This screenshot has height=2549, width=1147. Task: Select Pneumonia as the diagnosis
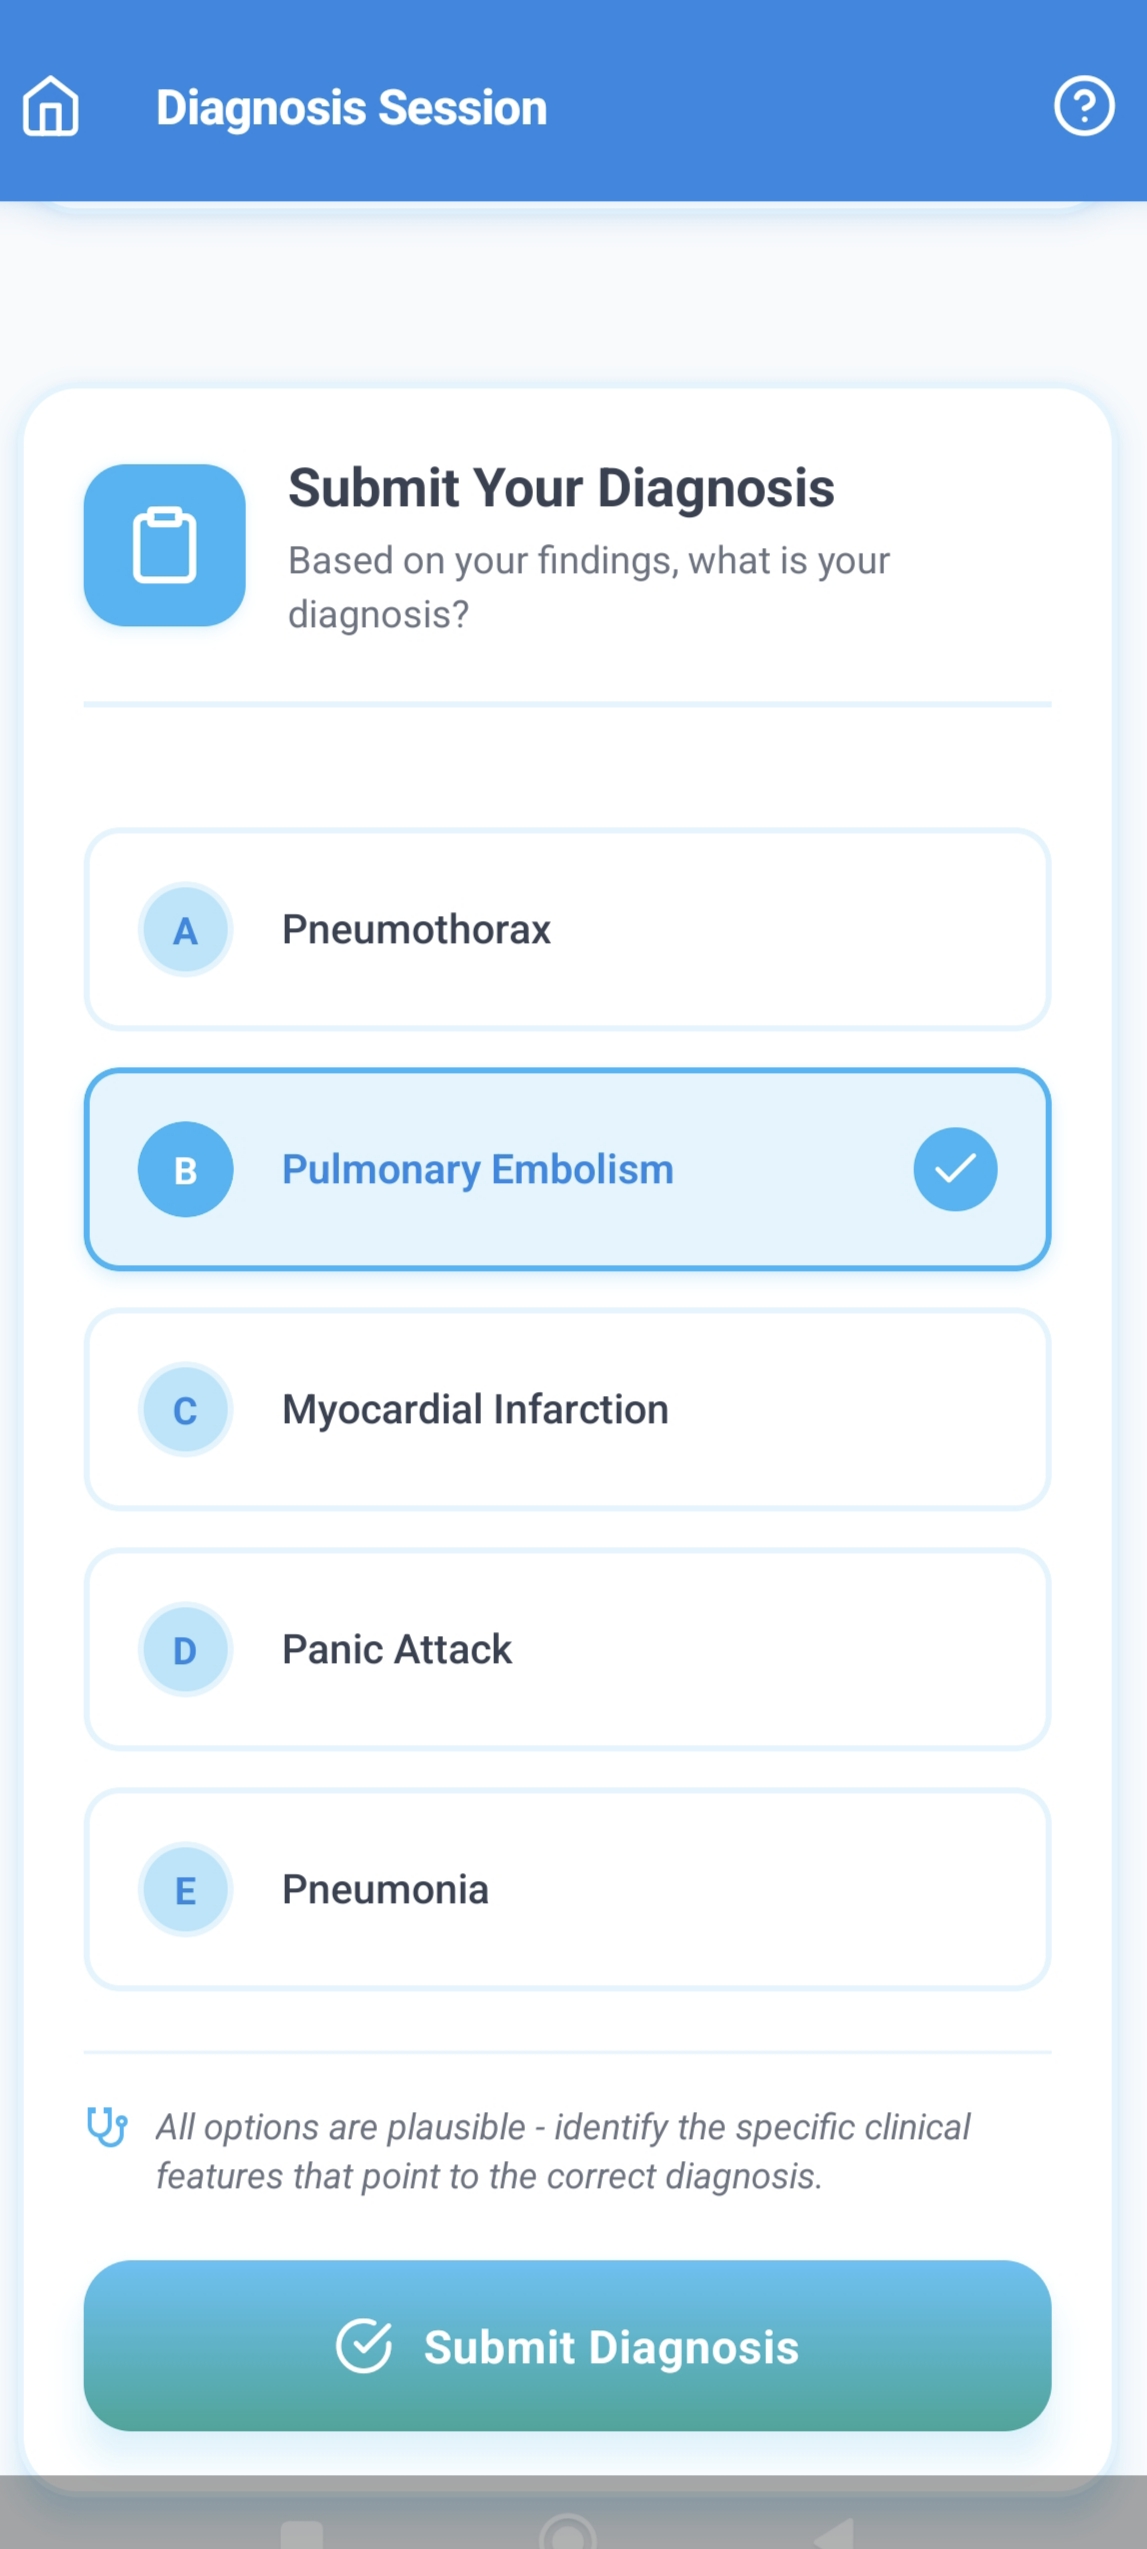click(x=567, y=1889)
